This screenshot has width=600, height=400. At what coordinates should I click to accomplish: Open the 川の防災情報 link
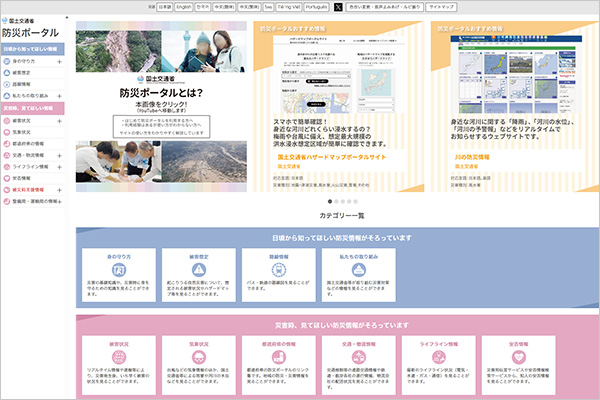pos(472,157)
